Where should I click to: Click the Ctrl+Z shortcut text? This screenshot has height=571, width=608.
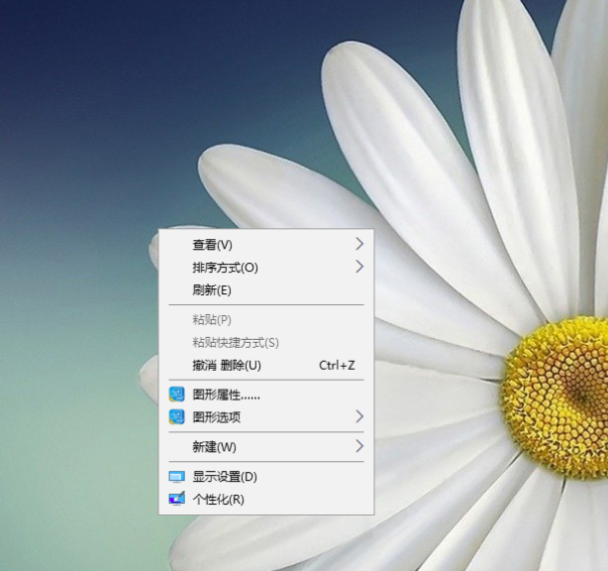(x=337, y=365)
